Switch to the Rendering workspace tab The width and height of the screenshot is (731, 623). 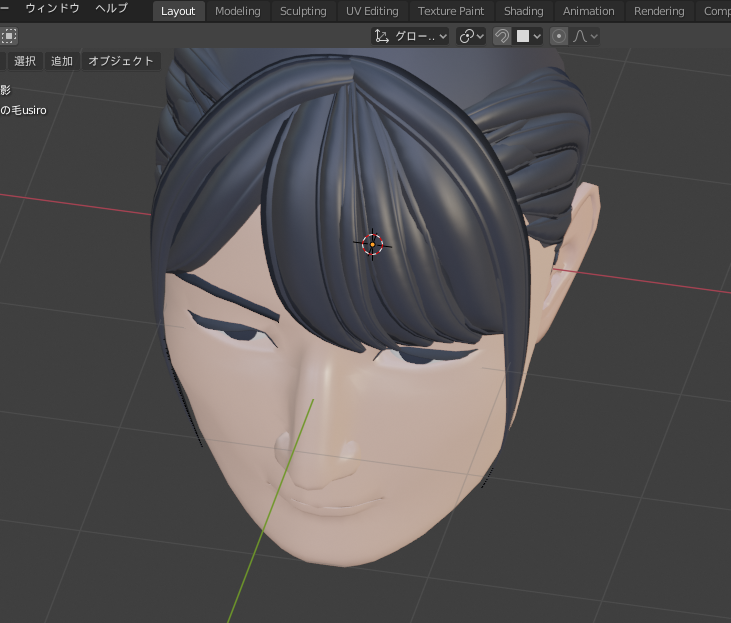(x=659, y=11)
